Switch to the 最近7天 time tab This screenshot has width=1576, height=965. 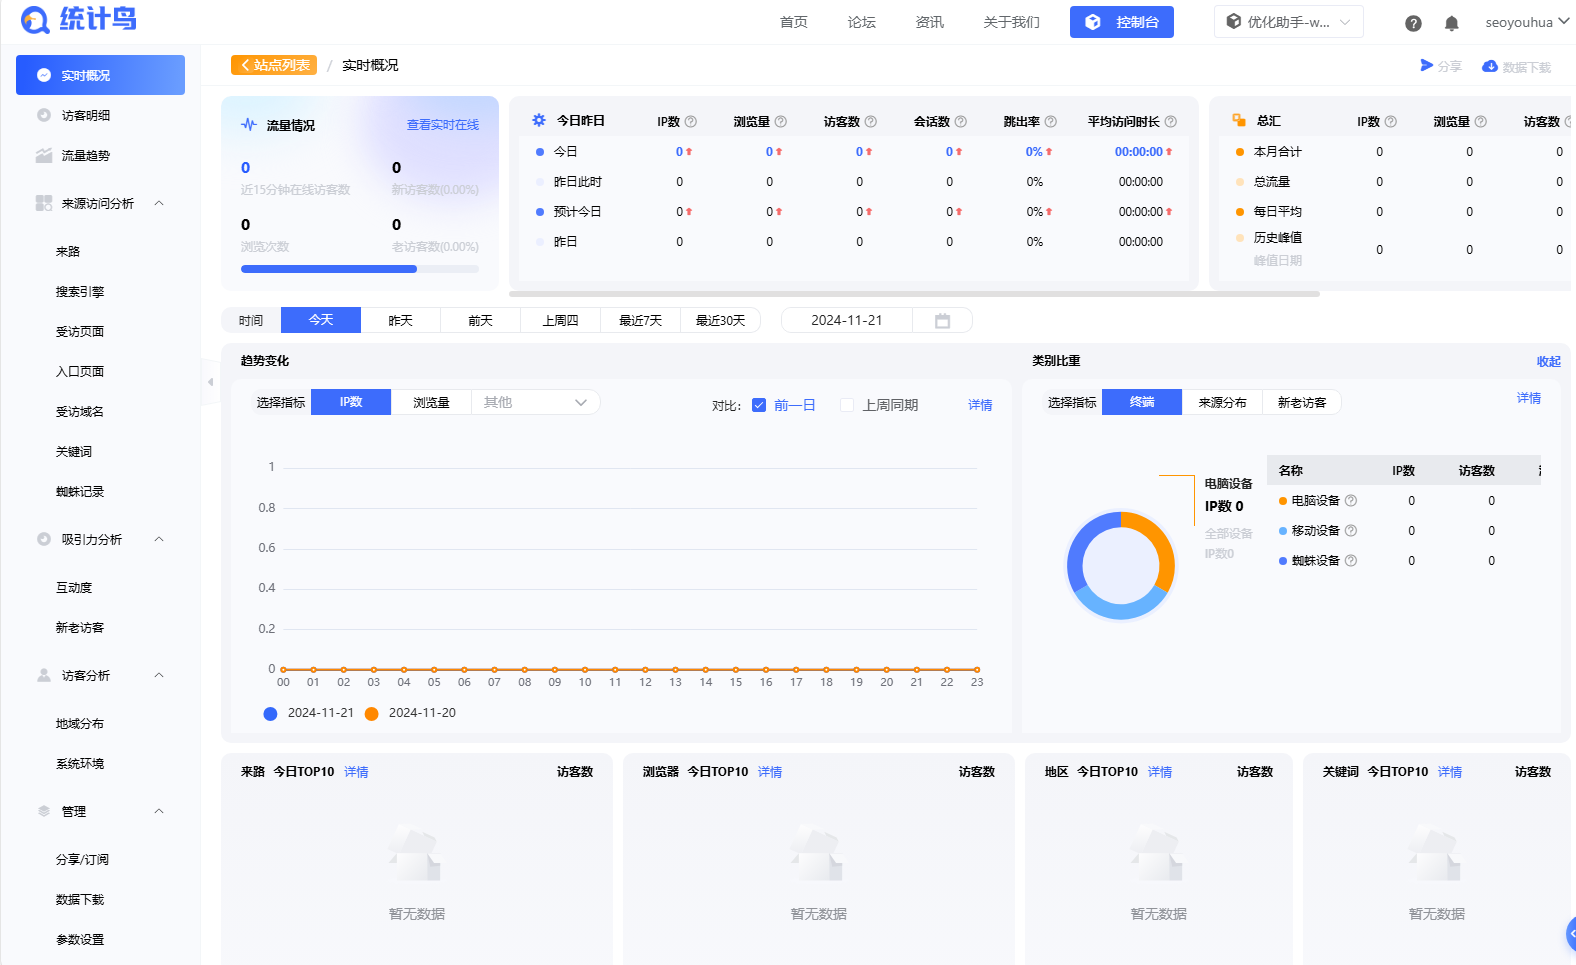tap(640, 321)
